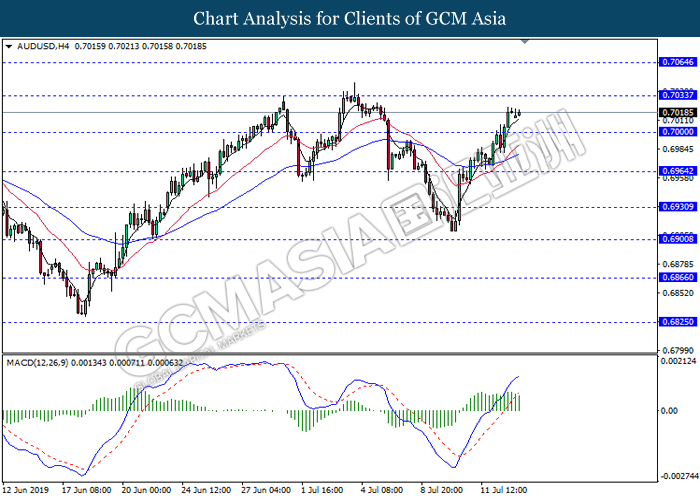Select the 0.69008 level label

coord(678,239)
